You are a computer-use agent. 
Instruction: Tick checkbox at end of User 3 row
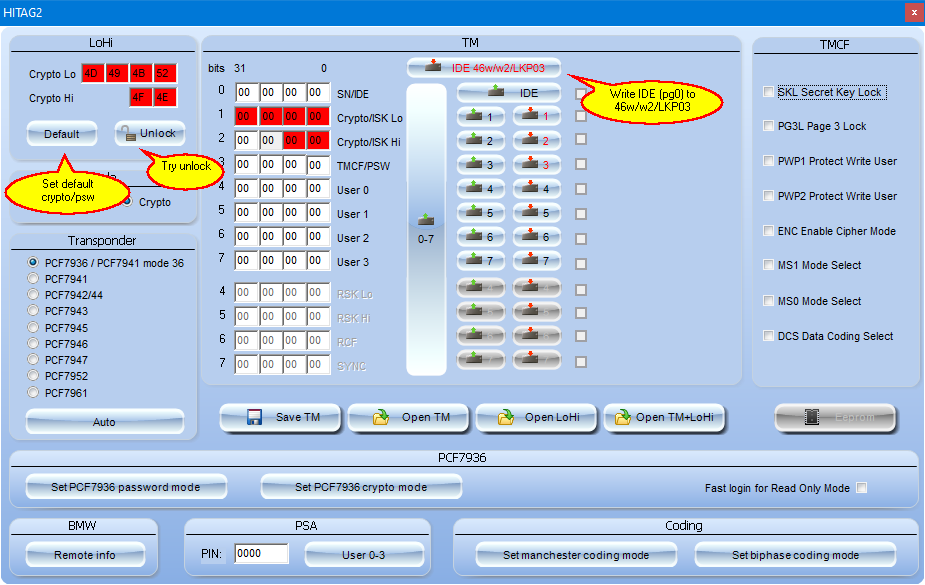tap(581, 264)
